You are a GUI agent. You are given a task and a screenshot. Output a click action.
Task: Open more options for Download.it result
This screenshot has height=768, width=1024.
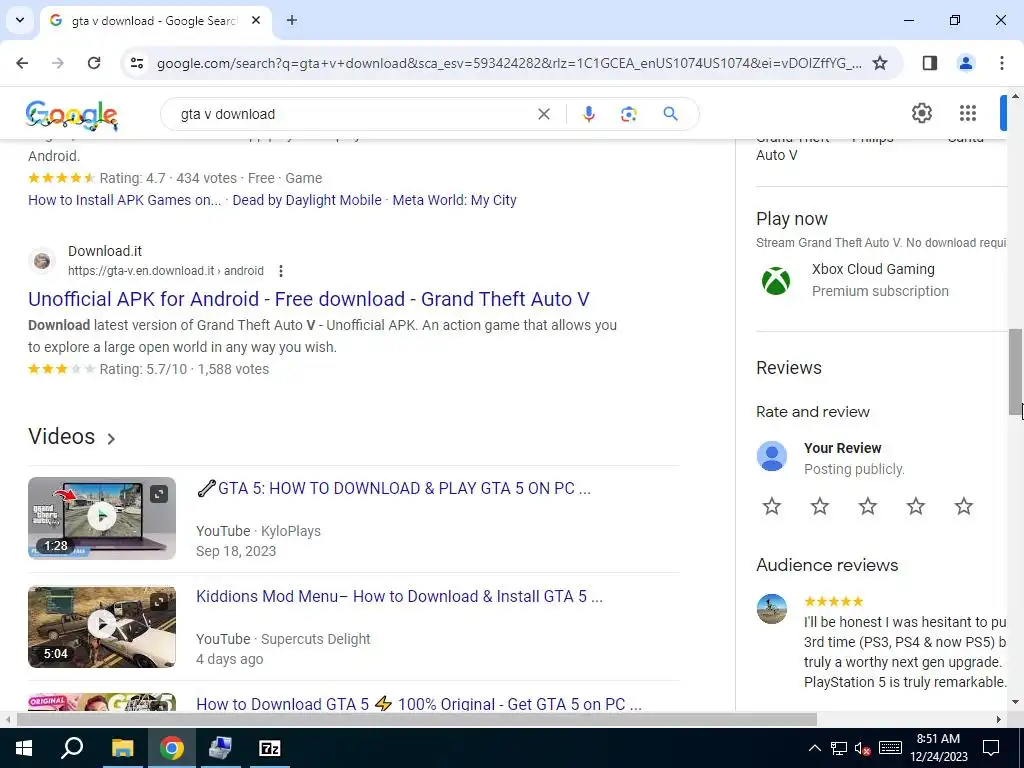(280, 270)
